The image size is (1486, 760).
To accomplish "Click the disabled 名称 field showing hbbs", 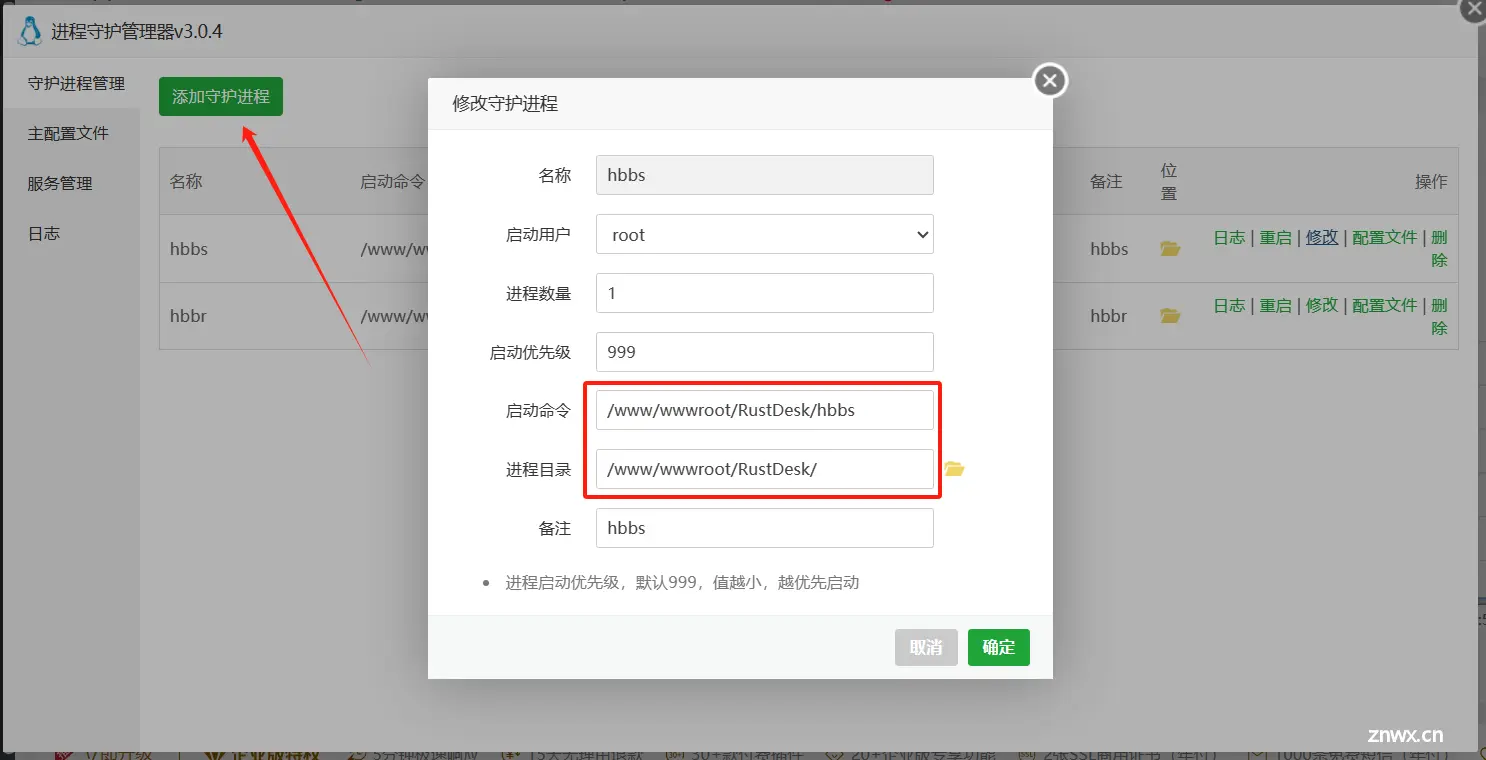I will pos(765,175).
